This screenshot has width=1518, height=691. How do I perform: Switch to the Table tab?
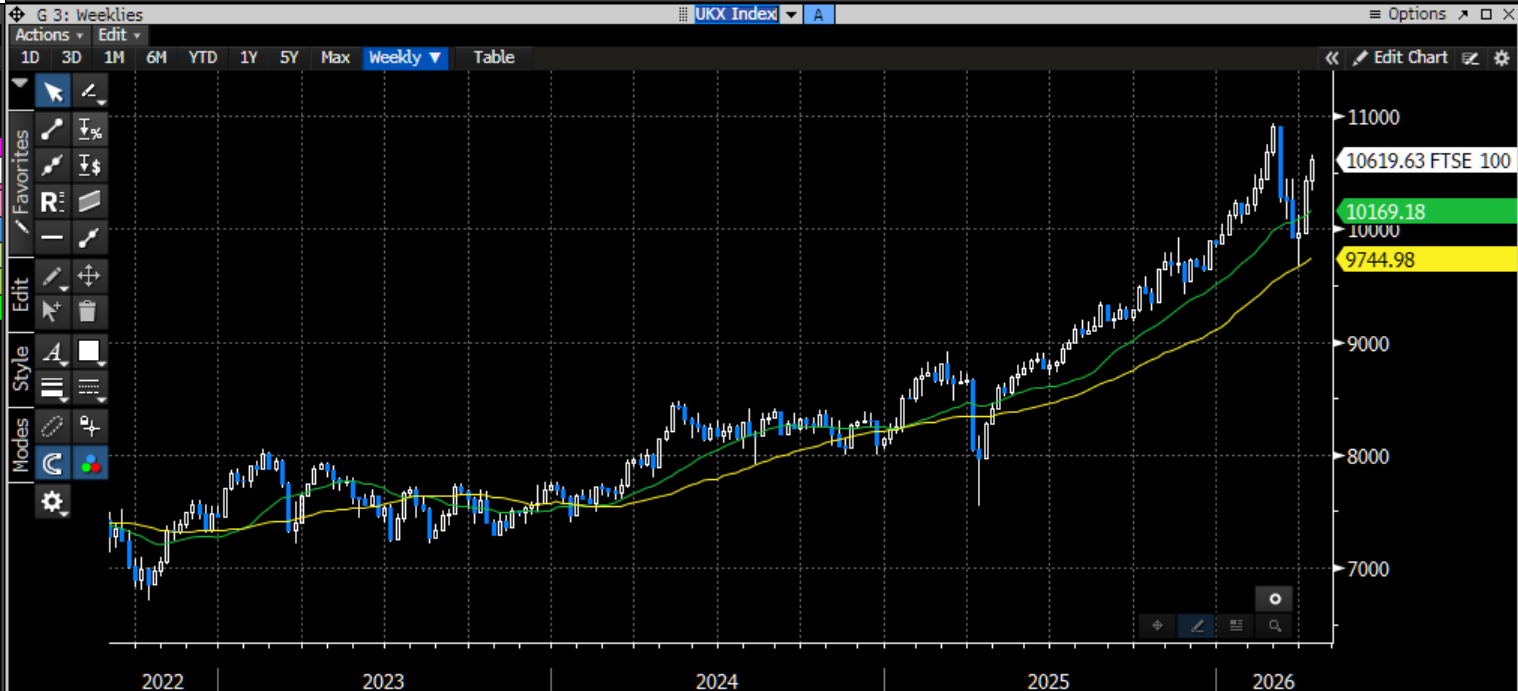[x=493, y=57]
